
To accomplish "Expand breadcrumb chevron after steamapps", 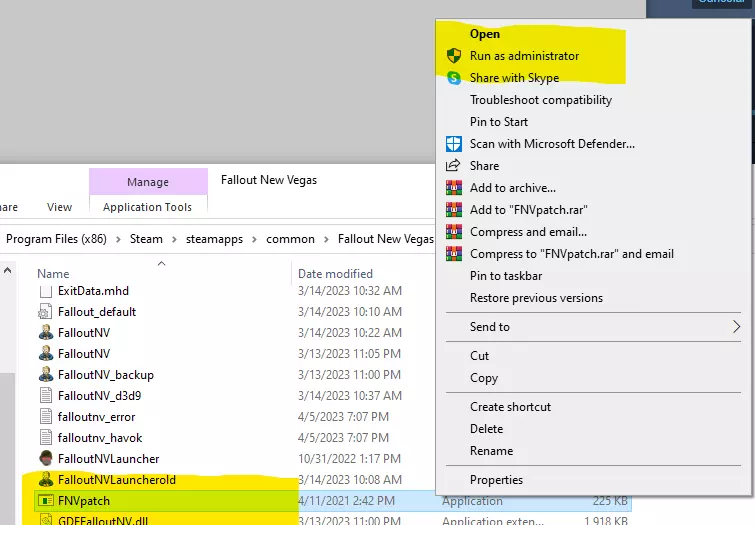I will (x=255, y=239).
